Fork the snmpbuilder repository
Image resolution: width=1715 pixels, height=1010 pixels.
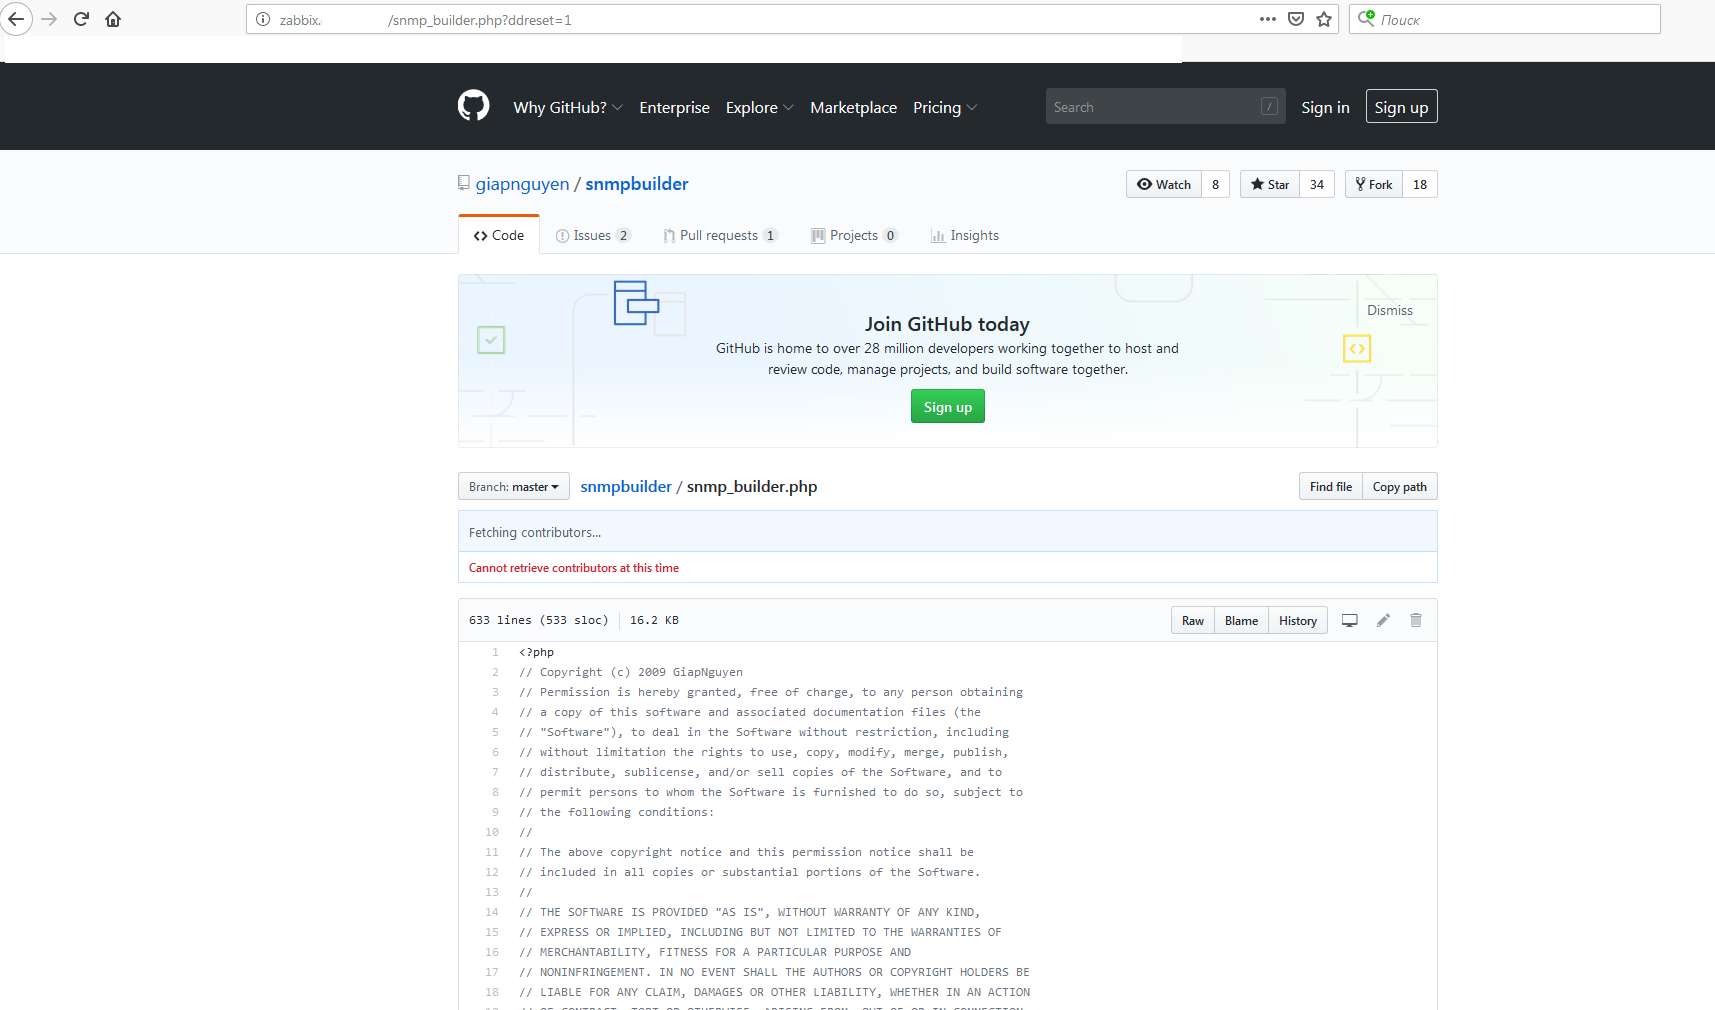(x=1374, y=184)
